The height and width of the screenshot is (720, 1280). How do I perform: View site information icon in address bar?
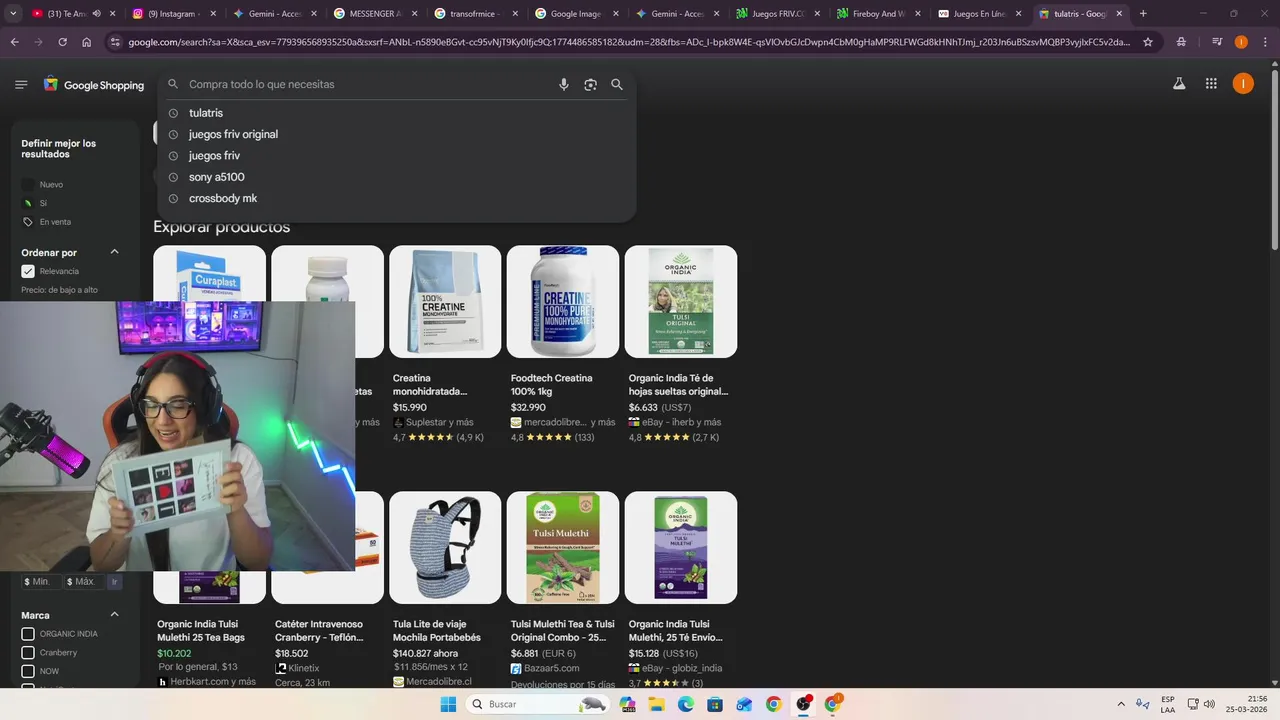pos(115,42)
